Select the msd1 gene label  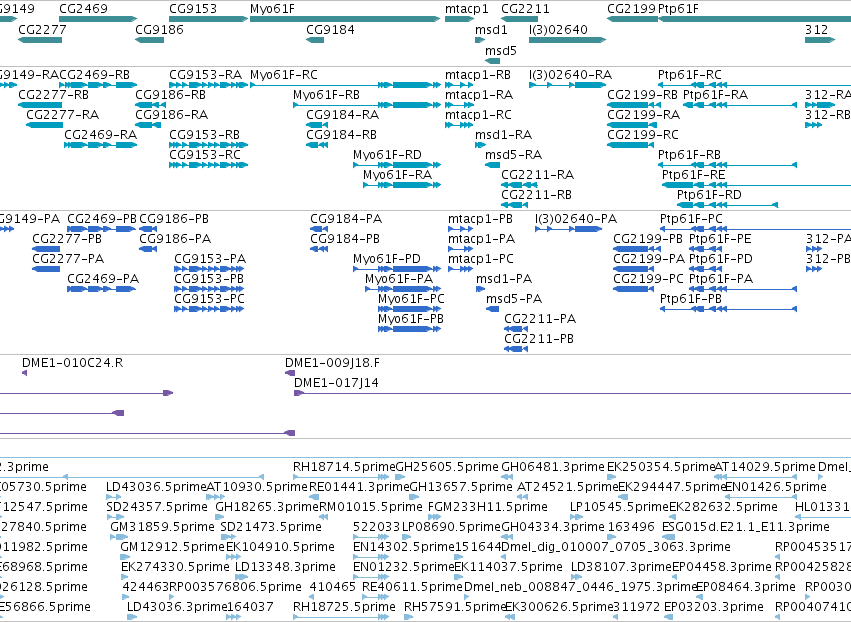pos(491,29)
